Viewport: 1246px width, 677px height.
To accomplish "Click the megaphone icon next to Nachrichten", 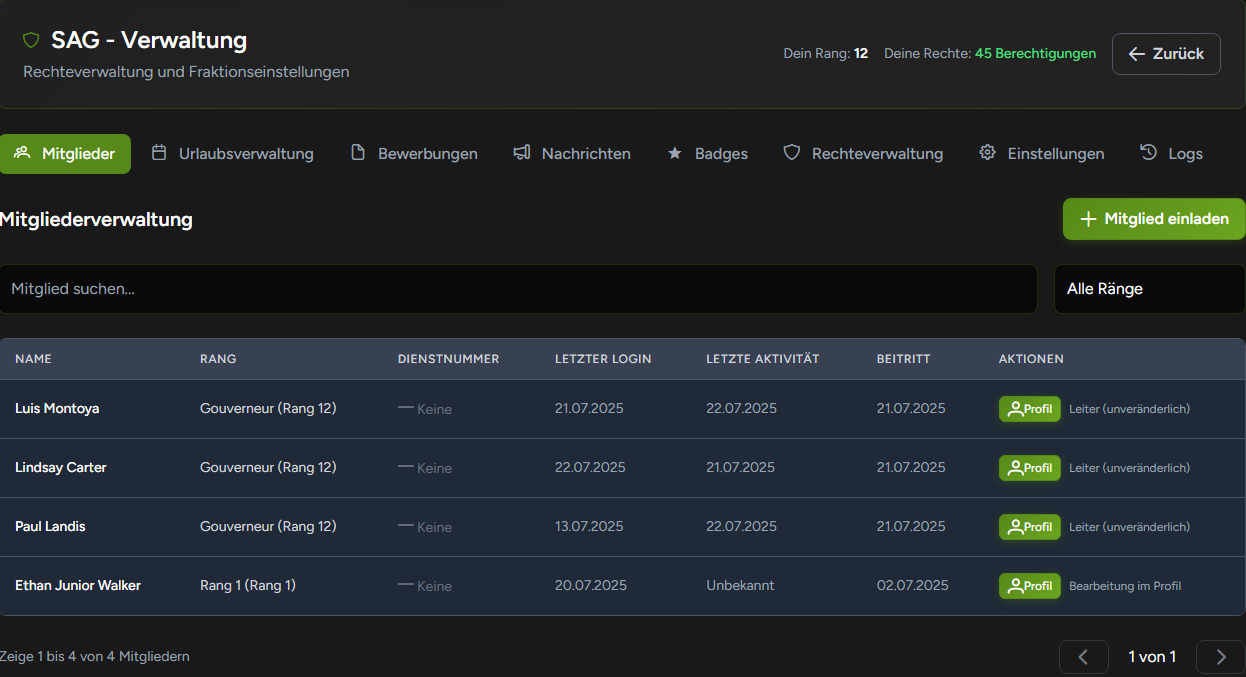I will pyautogui.click(x=522, y=153).
